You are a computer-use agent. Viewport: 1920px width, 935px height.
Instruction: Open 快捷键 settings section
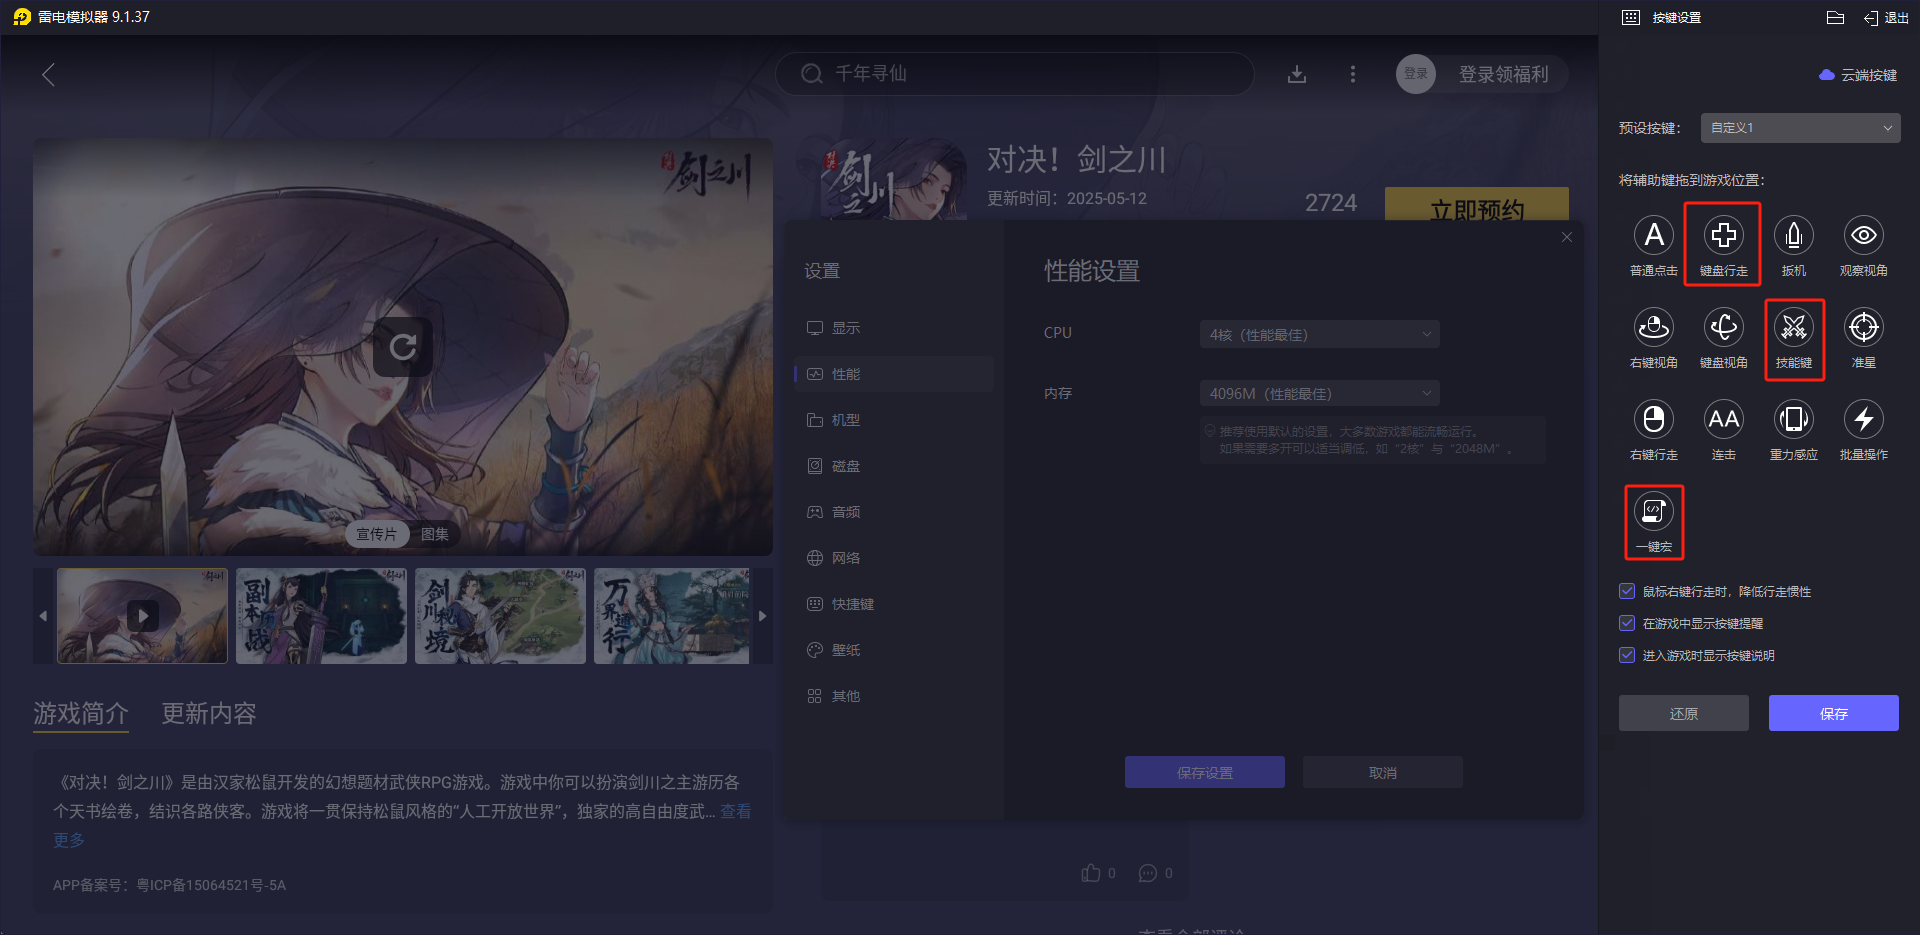(894, 604)
